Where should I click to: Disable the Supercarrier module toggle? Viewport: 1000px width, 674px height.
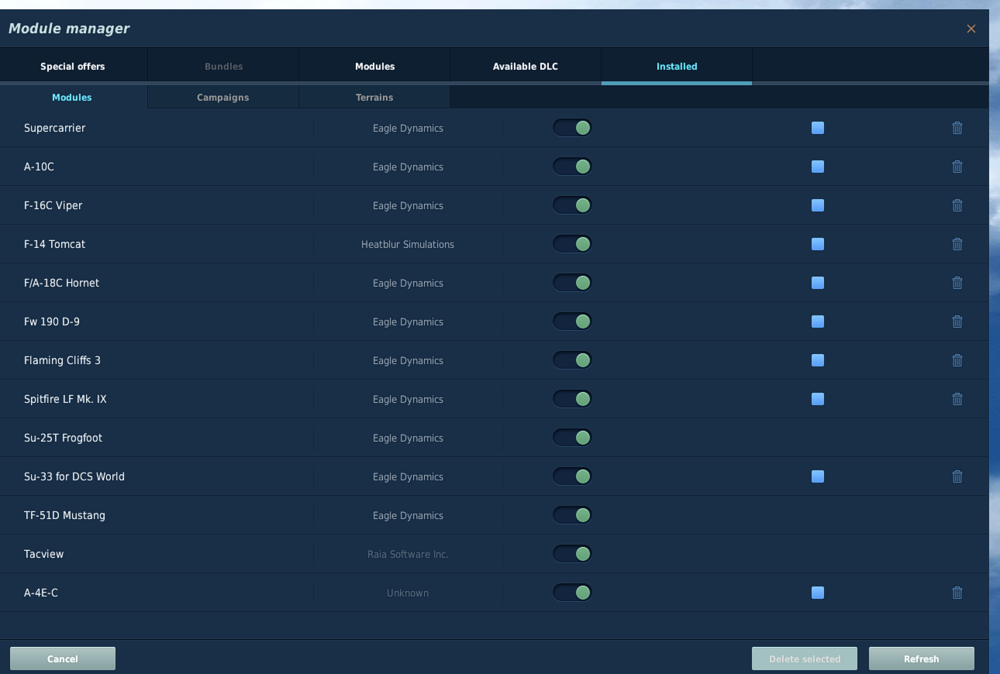[572, 128]
